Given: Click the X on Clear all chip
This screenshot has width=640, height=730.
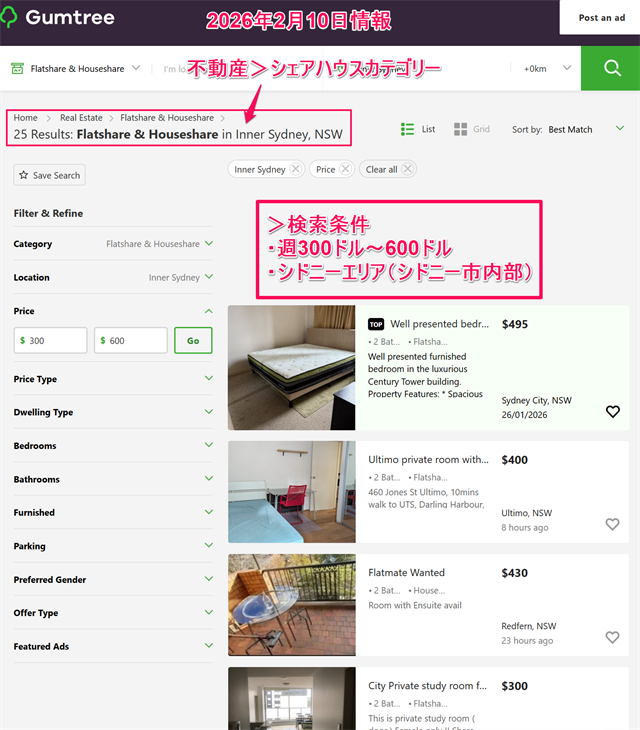Looking at the screenshot, I should [407, 169].
